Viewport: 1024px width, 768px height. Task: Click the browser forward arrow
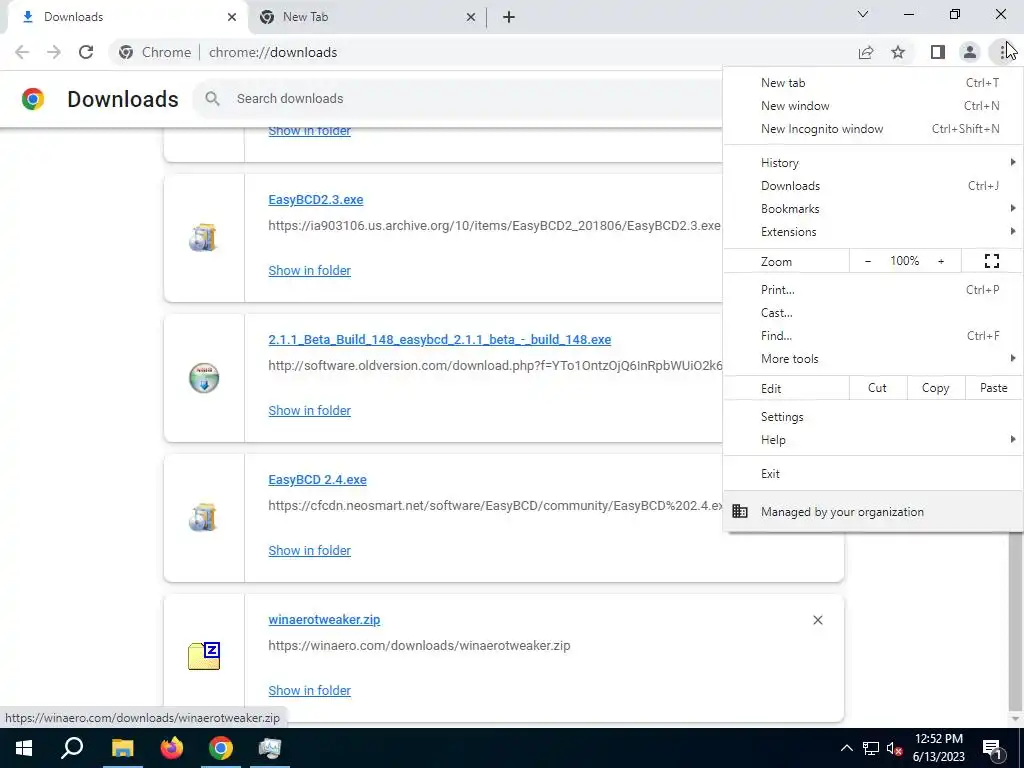[x=54, y=52]
